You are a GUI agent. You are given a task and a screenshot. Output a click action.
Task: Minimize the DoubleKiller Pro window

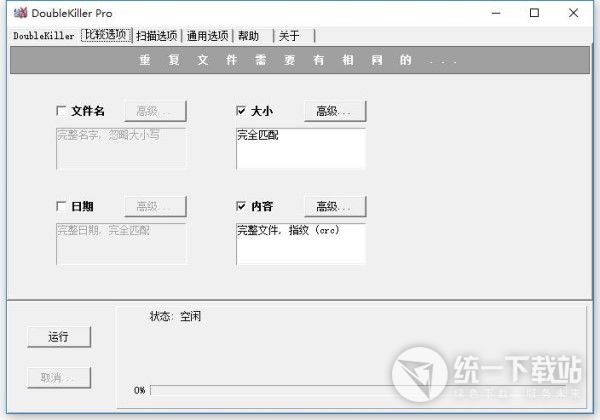coord(496,13)
